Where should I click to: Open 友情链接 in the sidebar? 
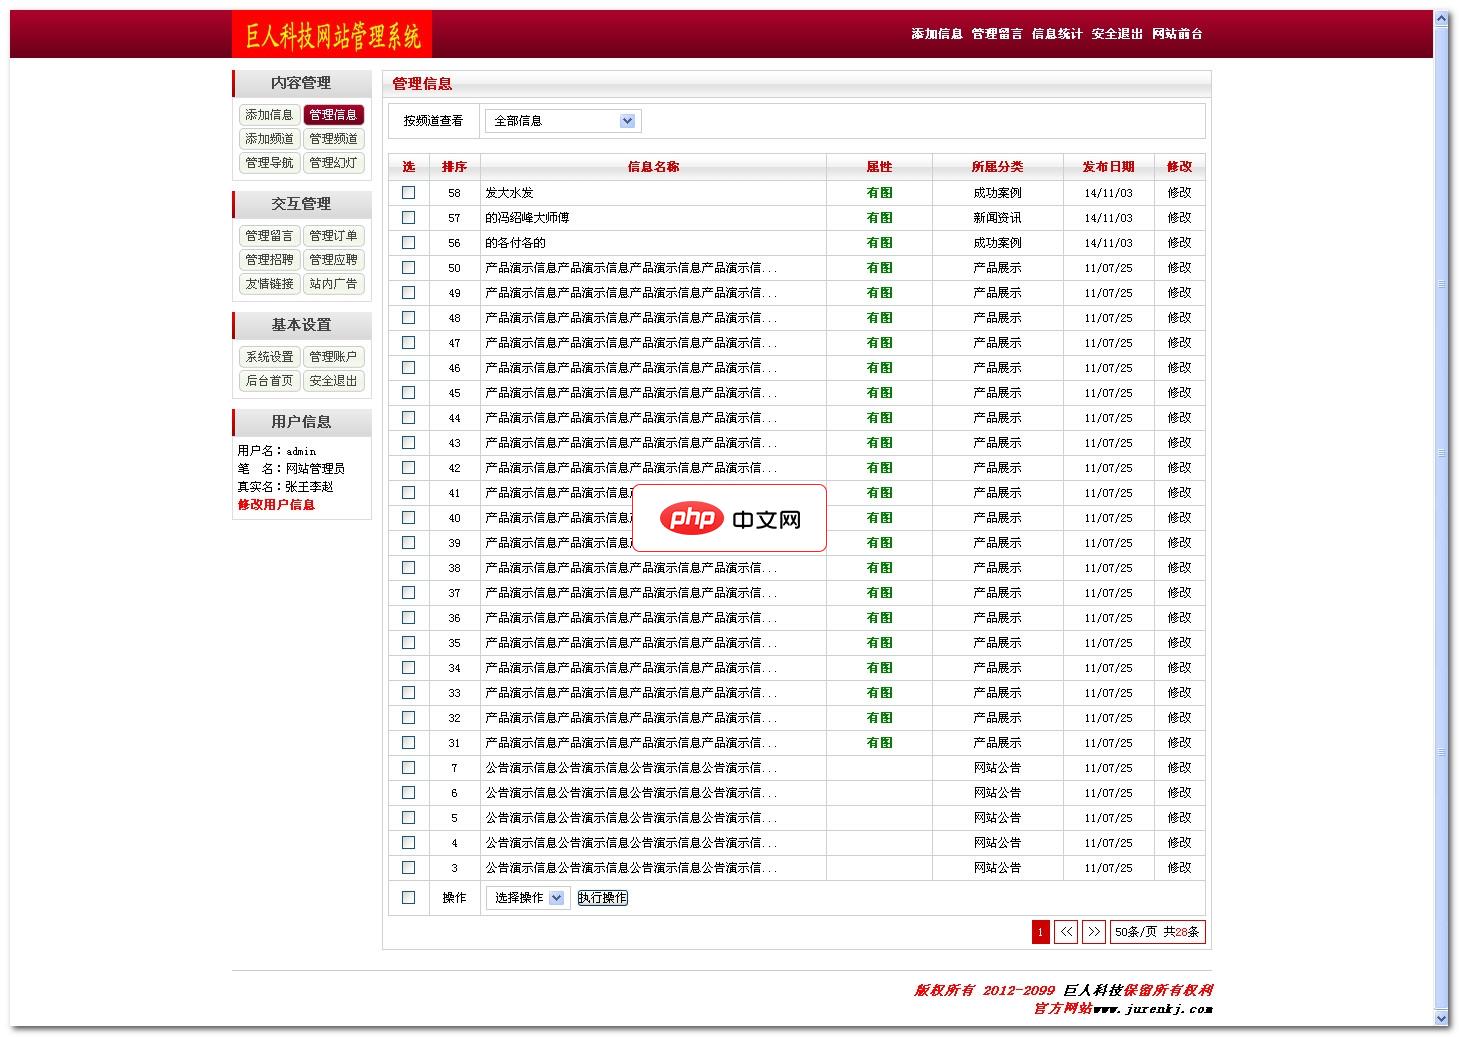pyautogui.click(x=270, y=284)
